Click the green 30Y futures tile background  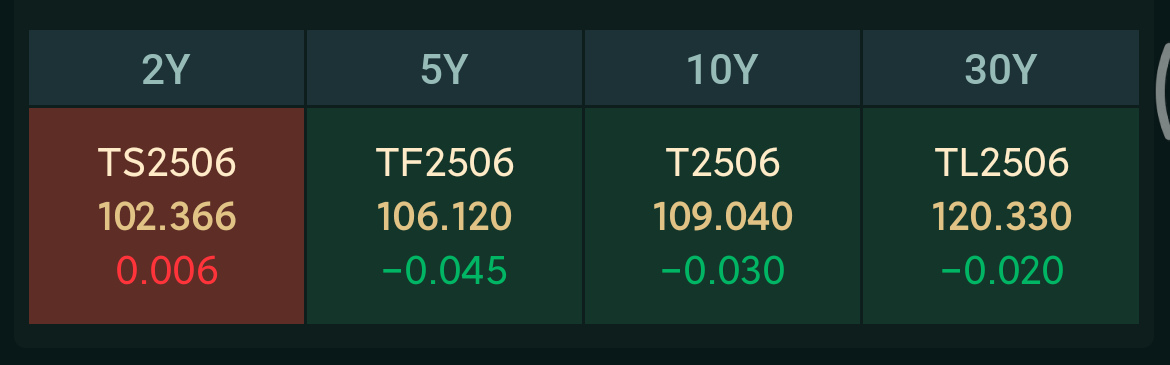click(x=1001, y=216)
